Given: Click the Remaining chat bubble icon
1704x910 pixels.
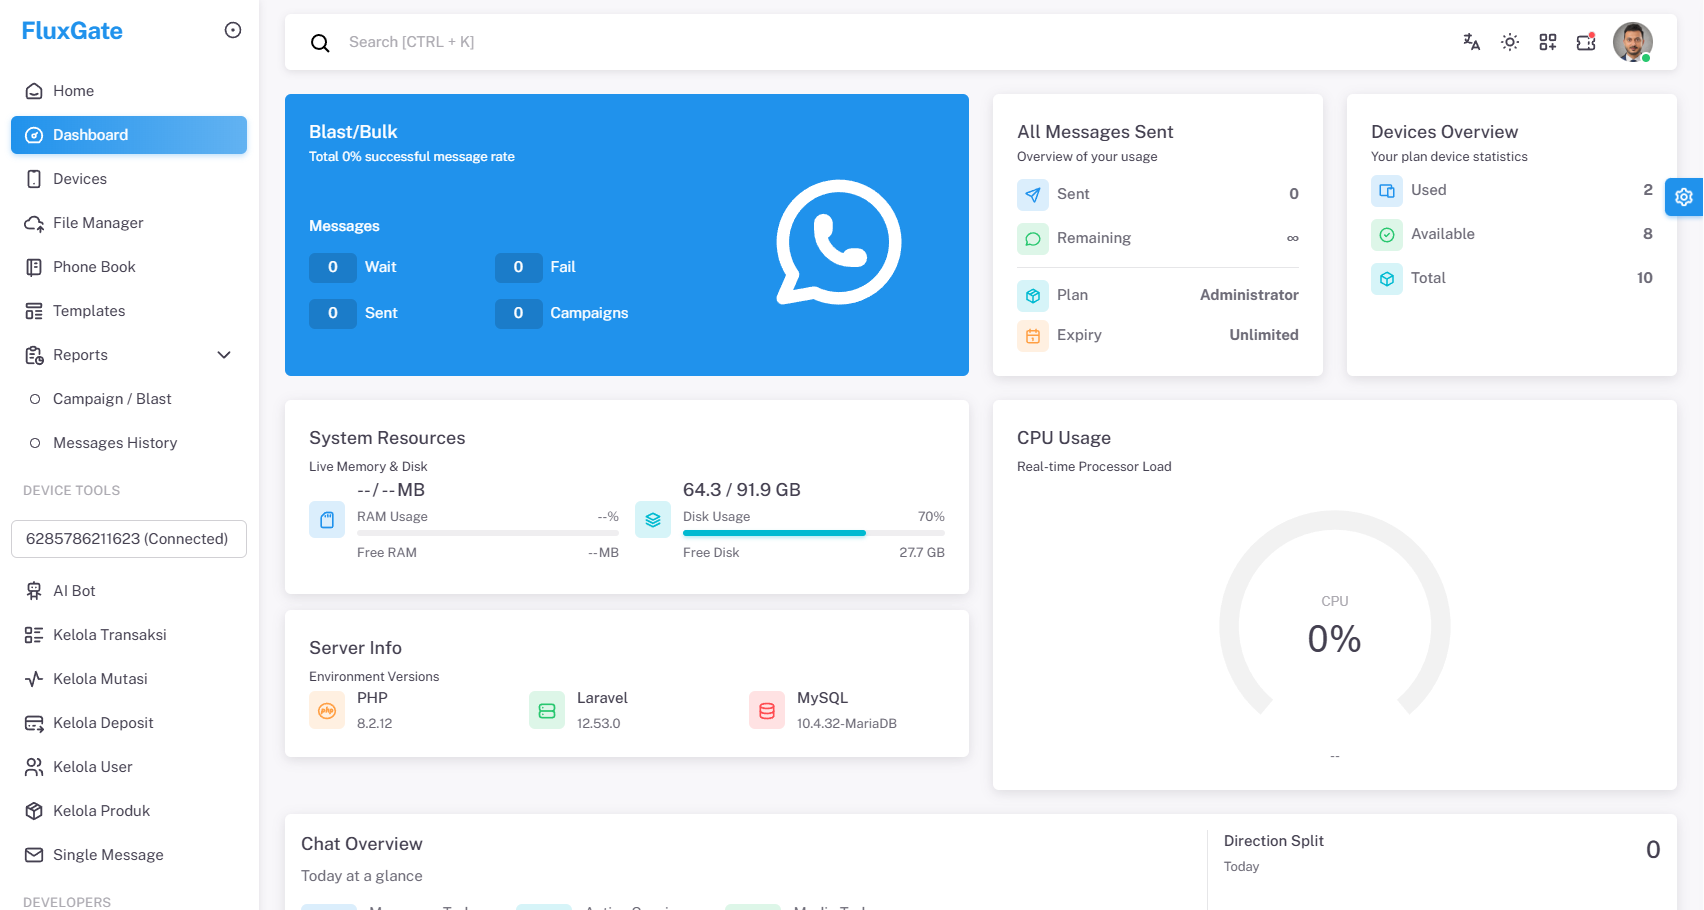Looking at the screenshot, I should (x=1033, y=238).
